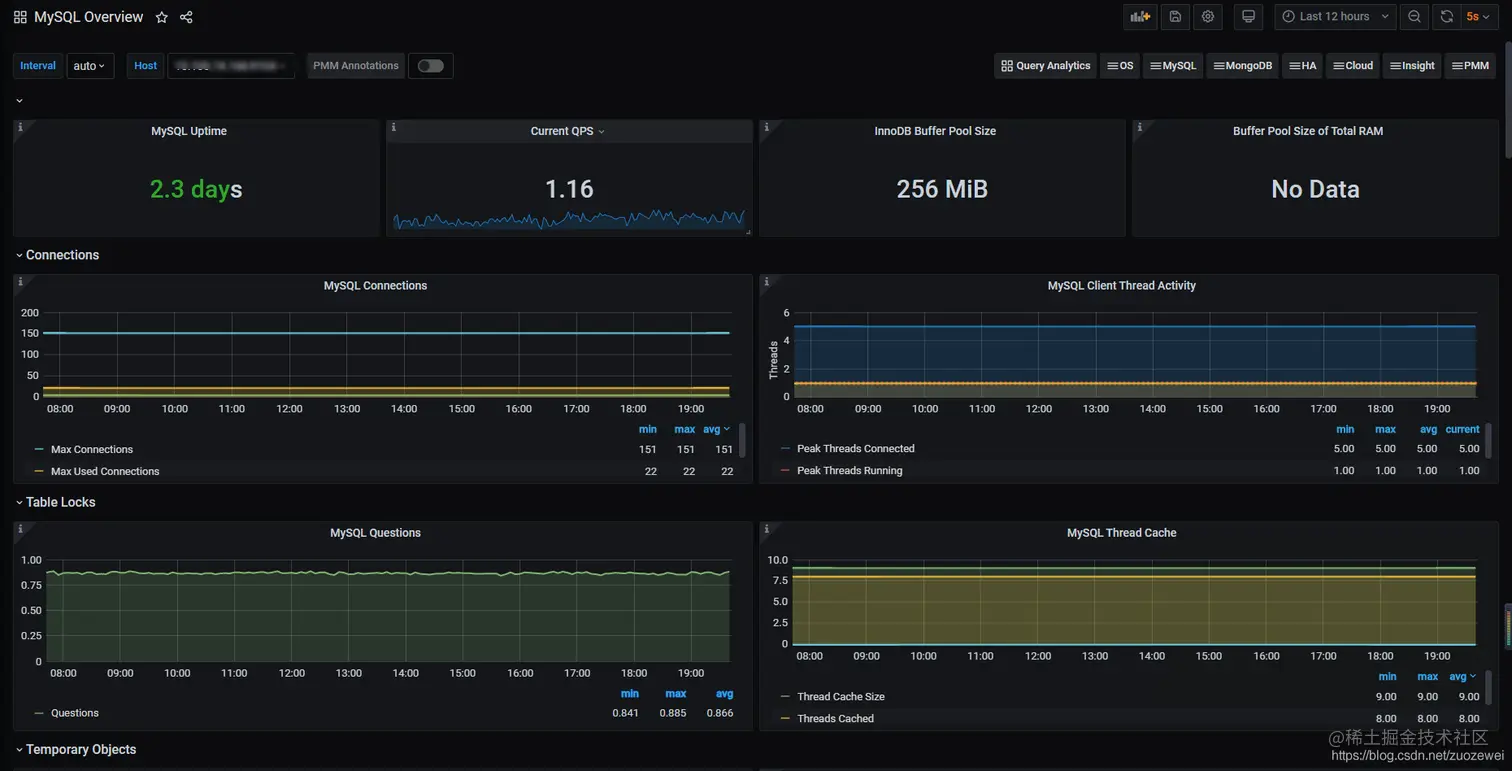Sort MySQL Connections legend by max

(x=684, y=429)
